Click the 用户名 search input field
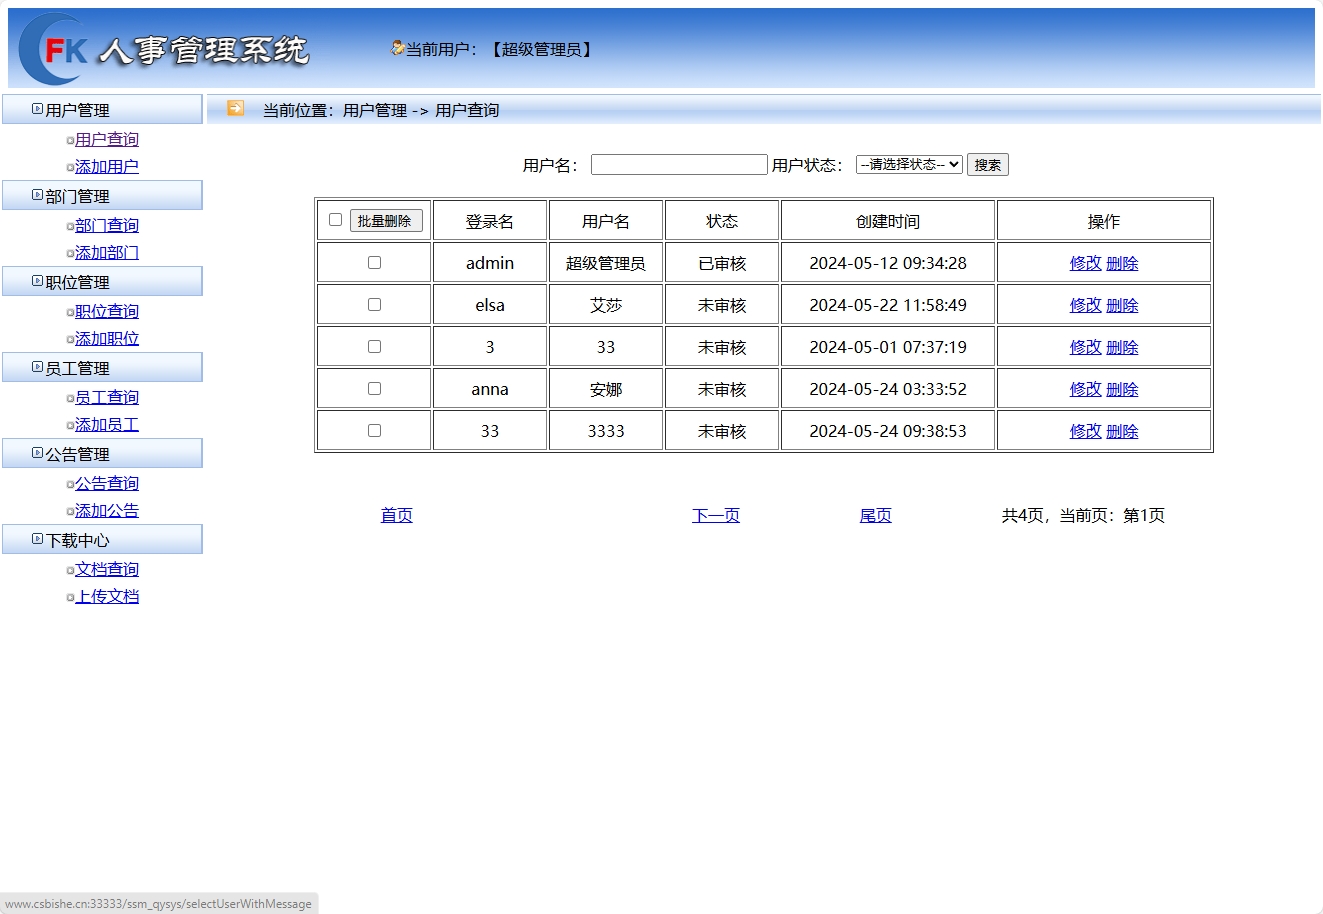 click(679, 164)
